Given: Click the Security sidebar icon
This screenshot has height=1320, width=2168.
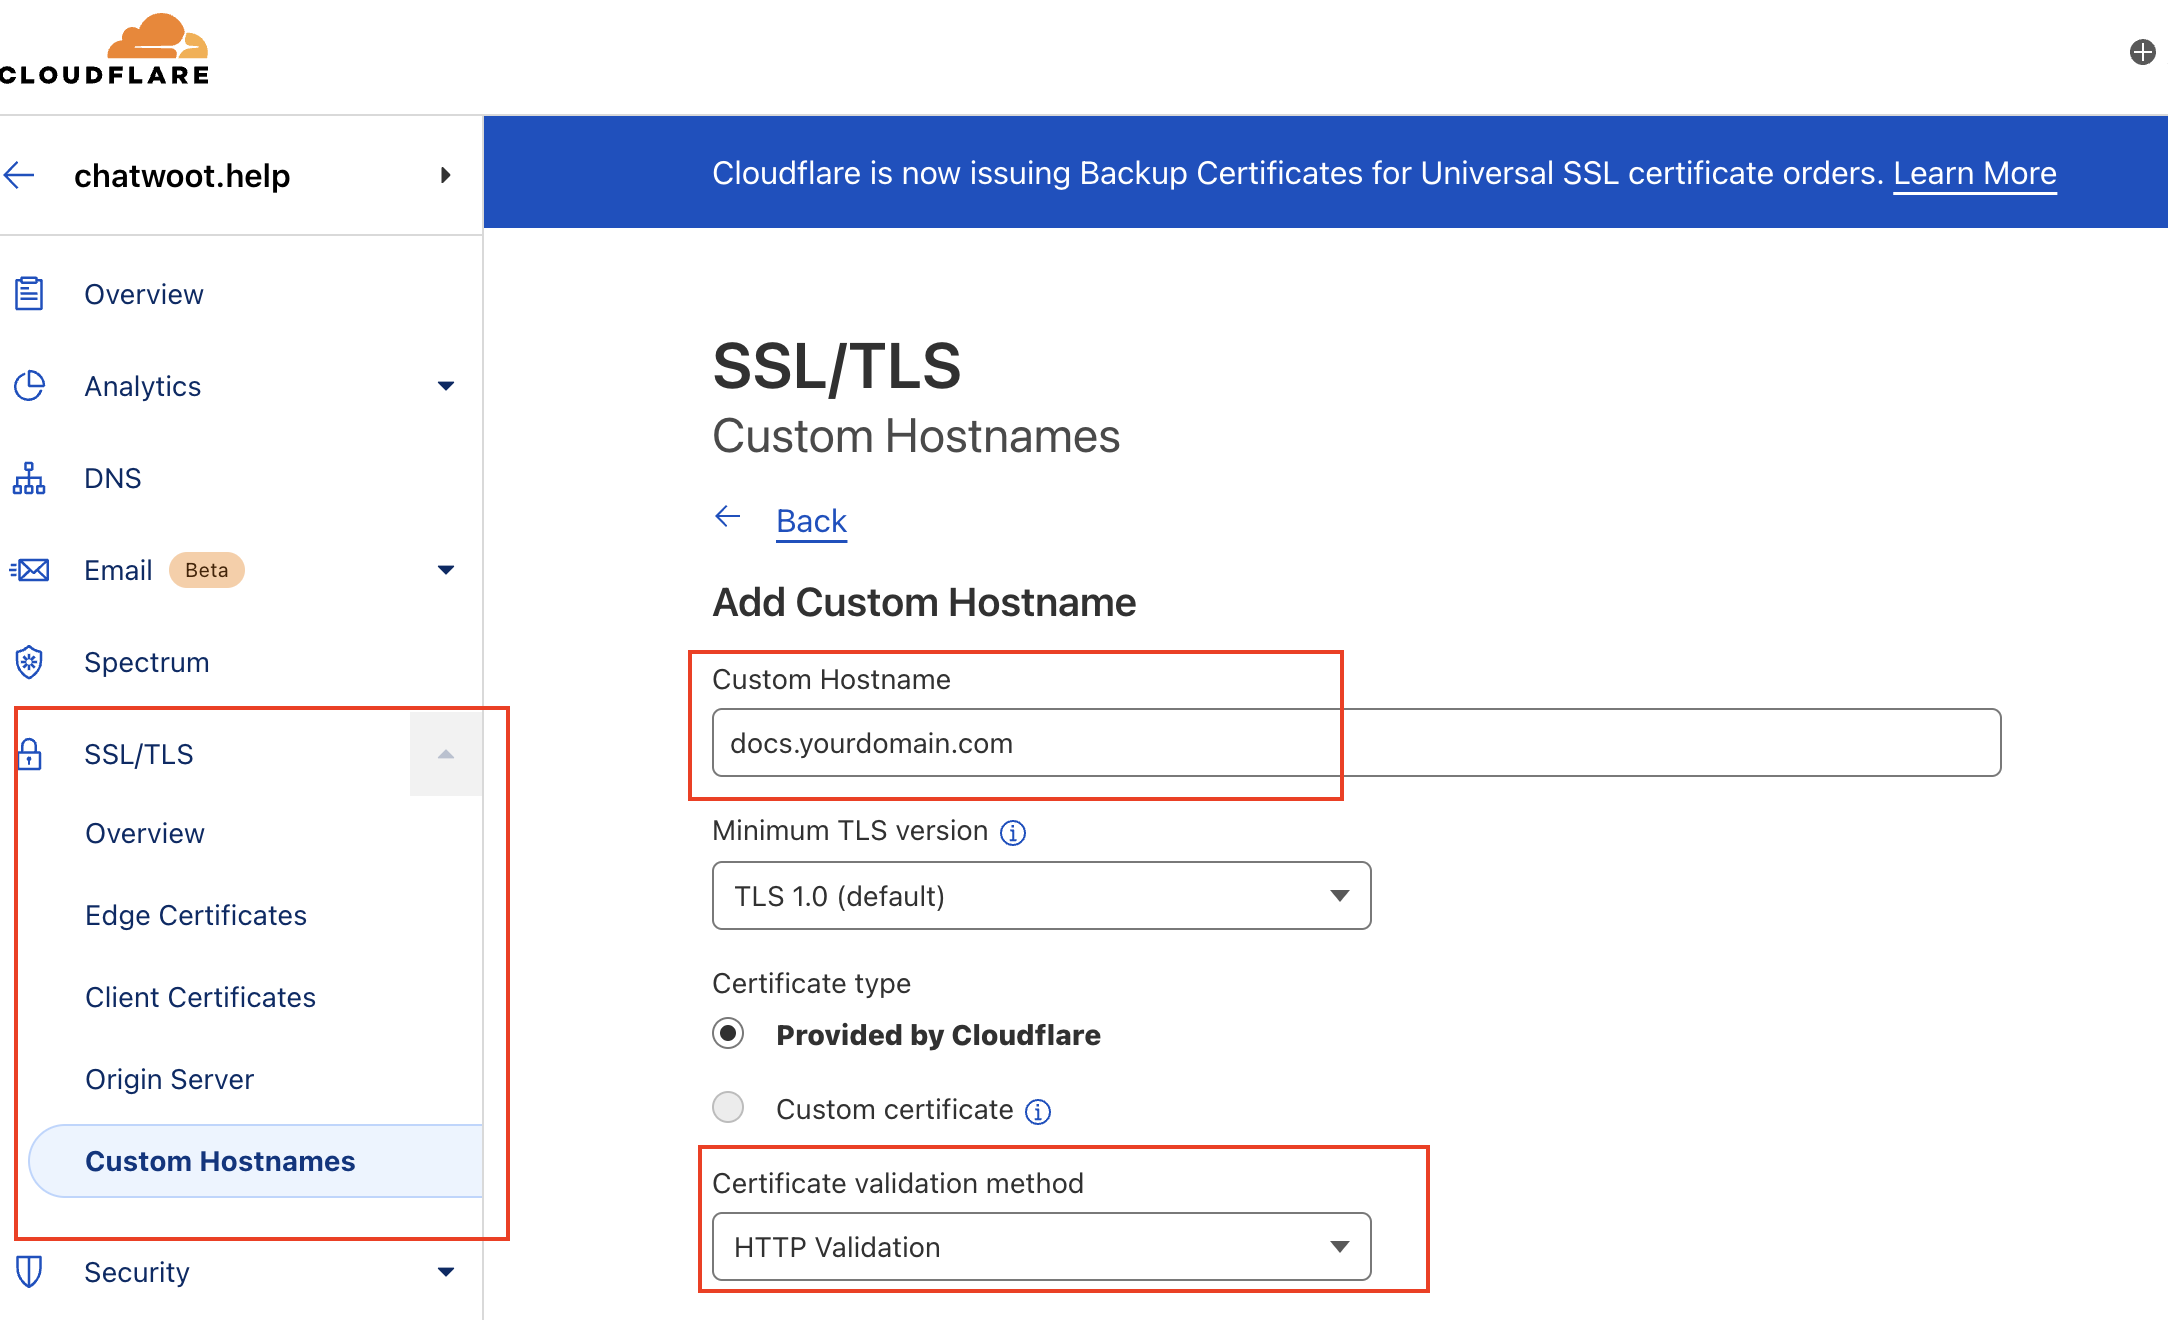Looking at the screenshot, I should tap(29, 1270).
